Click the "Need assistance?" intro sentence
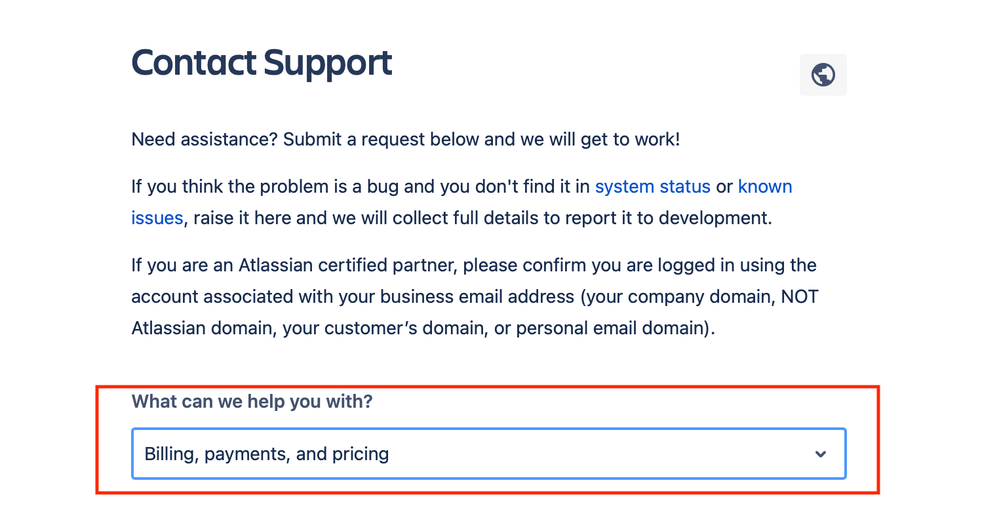 point(205,140)
